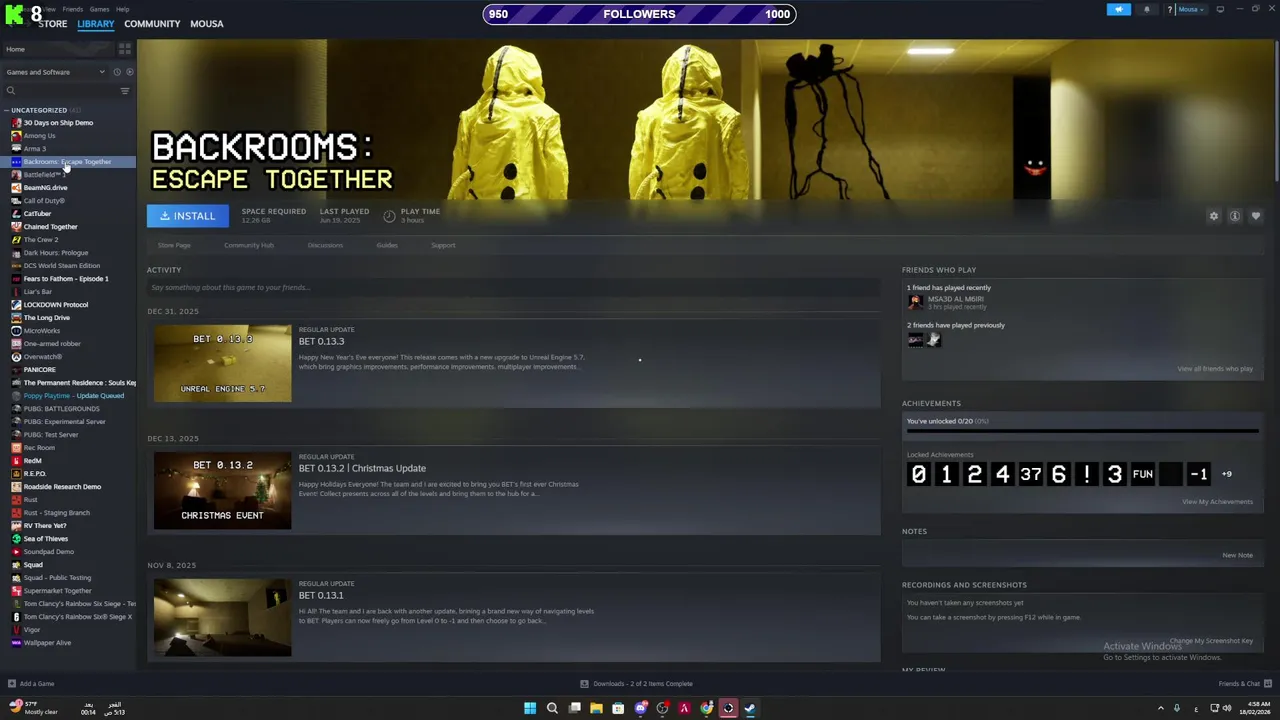
Task: Open the Discussions link
Action: point(325,245)
